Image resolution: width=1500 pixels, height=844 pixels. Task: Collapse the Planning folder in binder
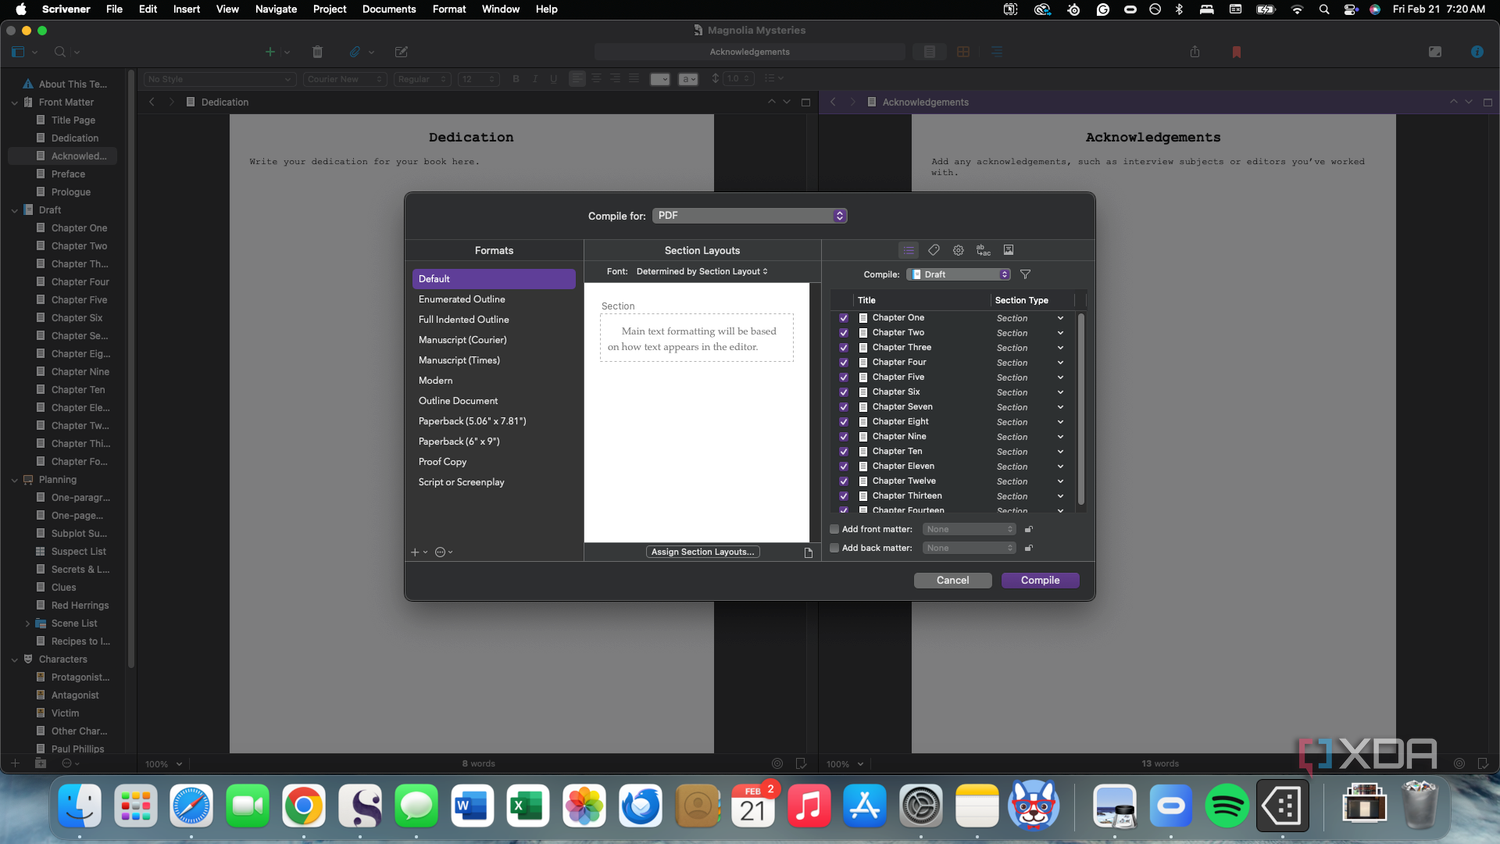(14, 480)
